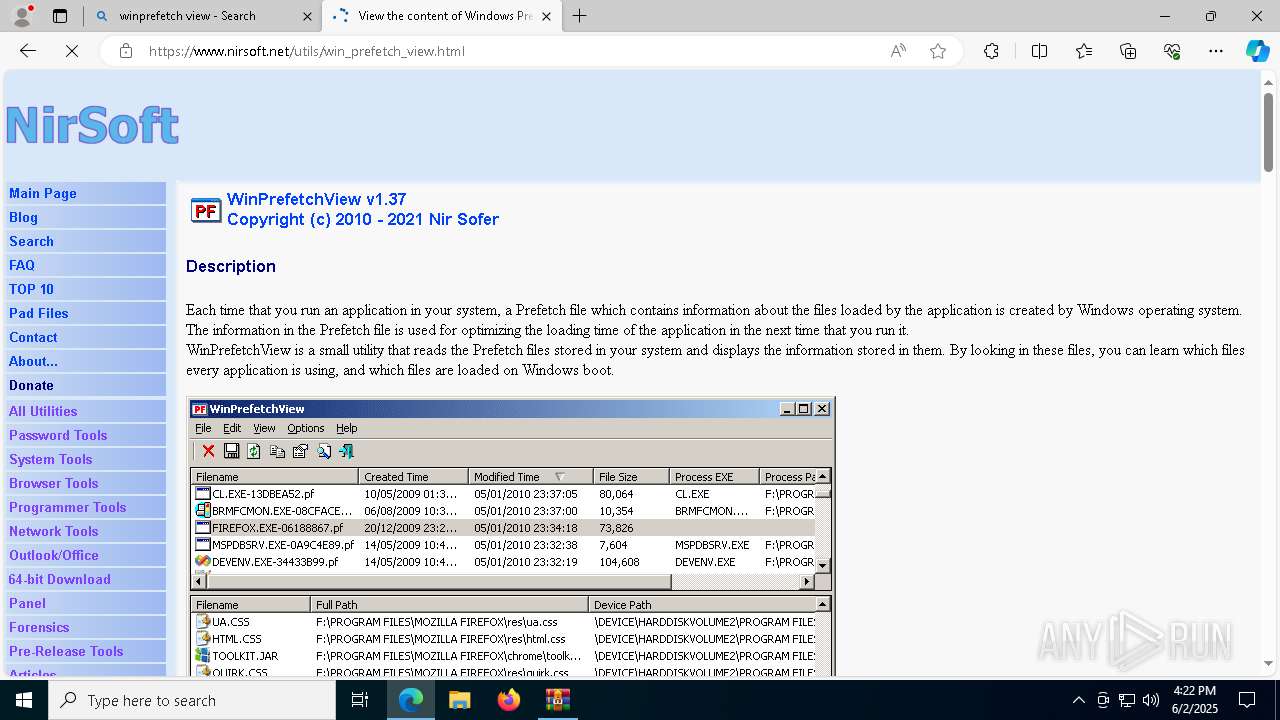Open Programmer Tools link

pyautogui.click(x=68, y=507)
